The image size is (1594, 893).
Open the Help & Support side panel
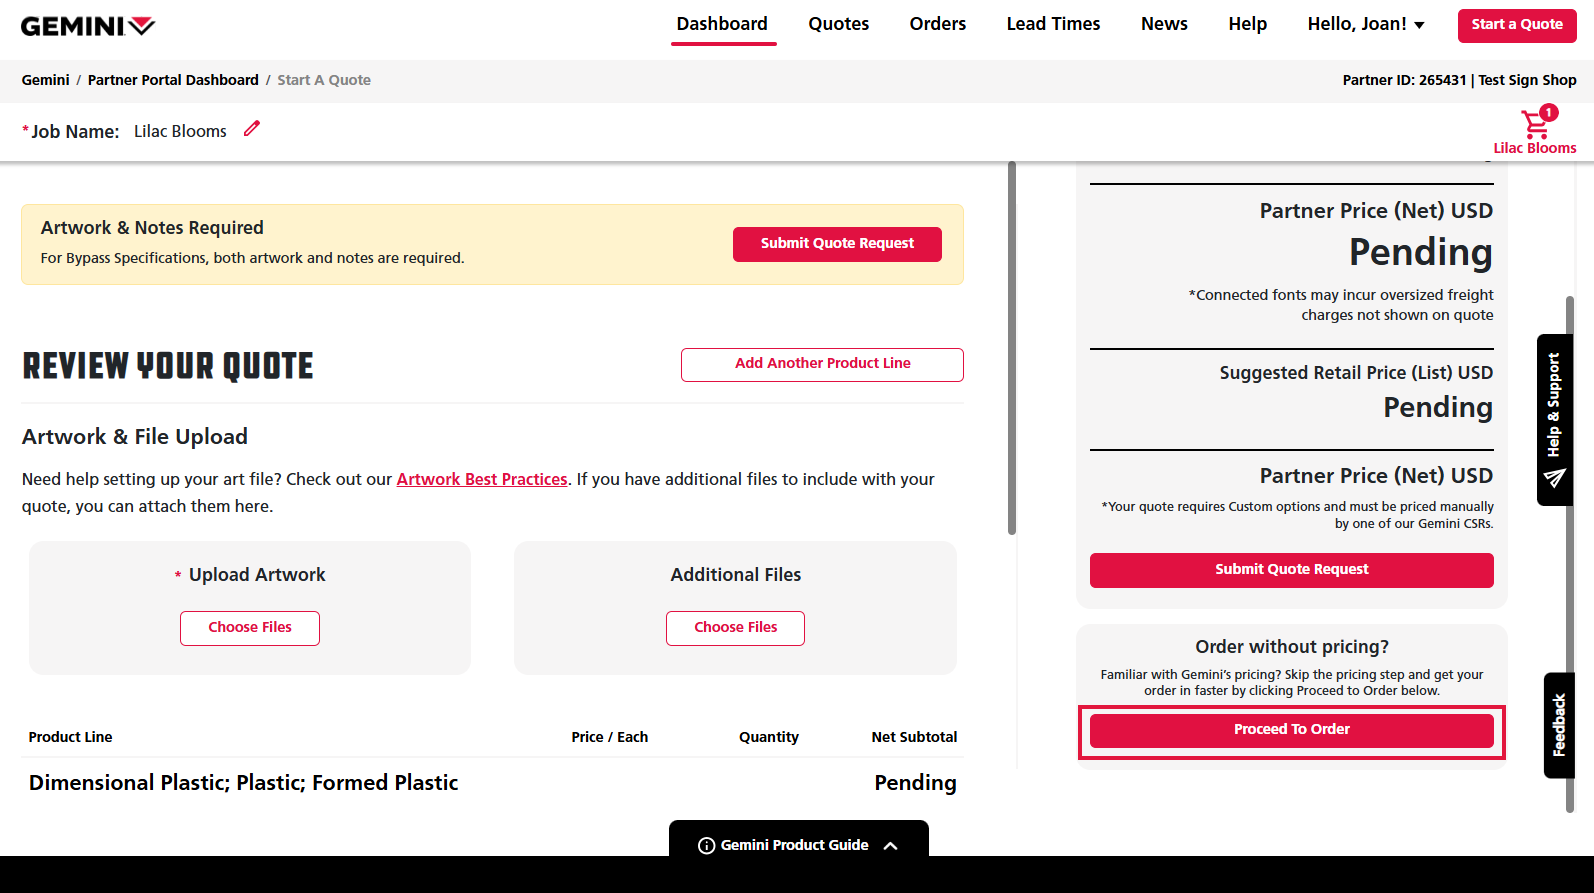(1554, 419)
